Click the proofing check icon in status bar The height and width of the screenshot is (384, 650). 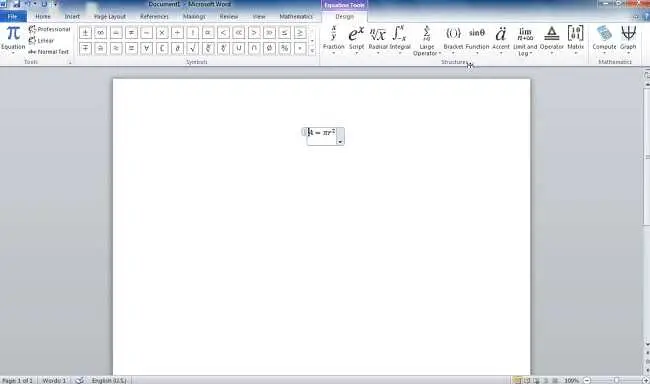80,380
